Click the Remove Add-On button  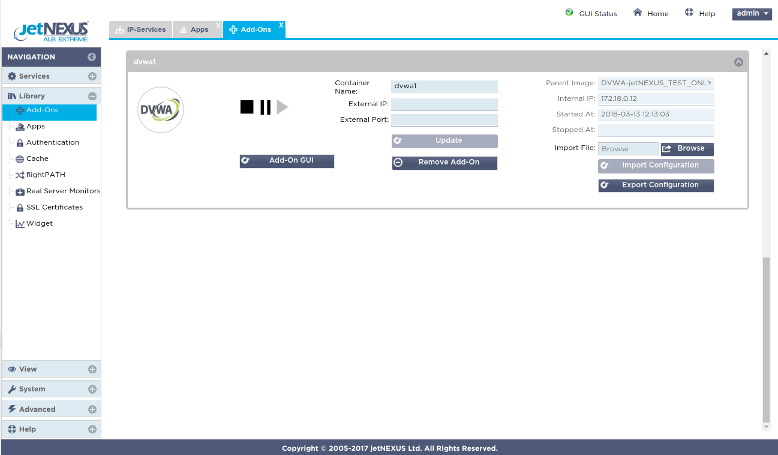tap(444, 162)
